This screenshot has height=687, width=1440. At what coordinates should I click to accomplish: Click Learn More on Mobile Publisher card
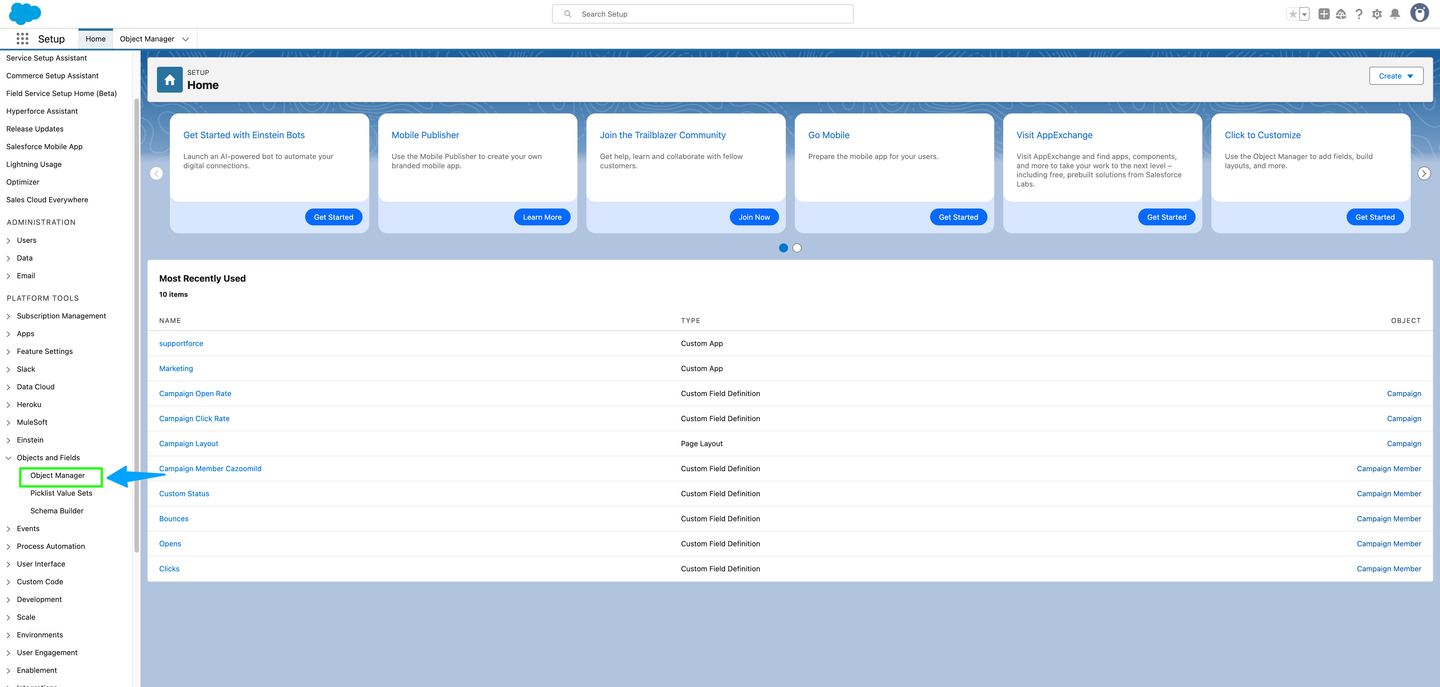pos(542,217)
